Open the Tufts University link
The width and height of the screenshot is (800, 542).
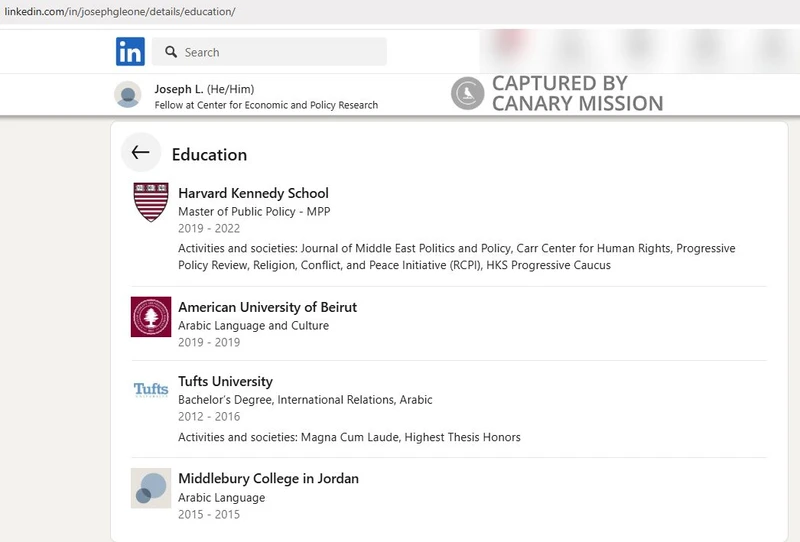pos(226,382)
